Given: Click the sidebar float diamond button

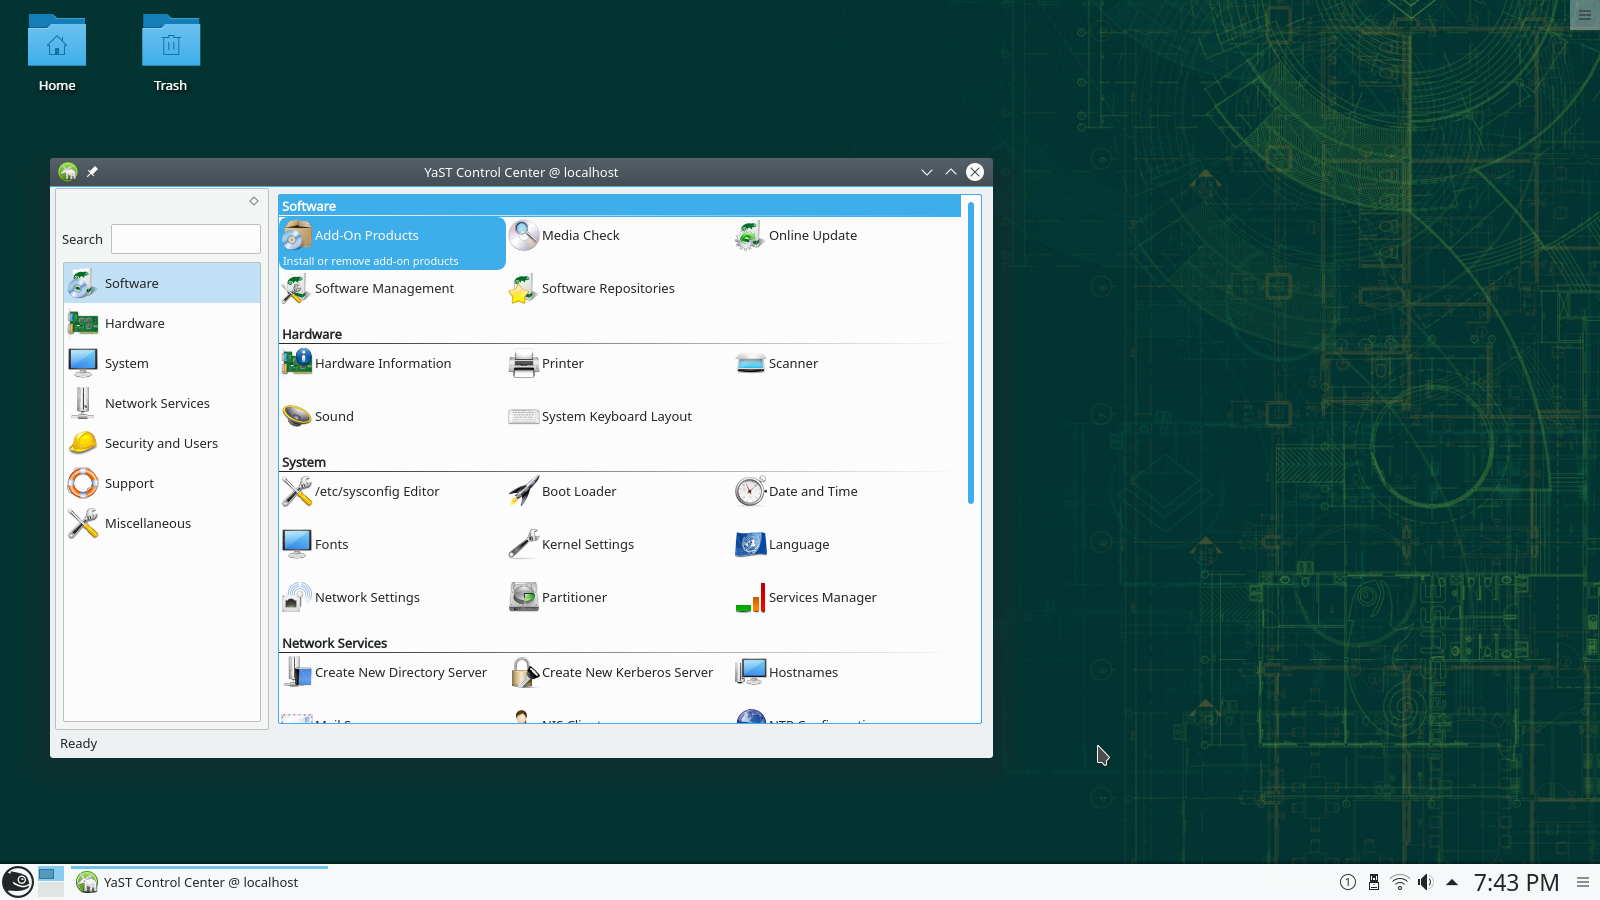Looking at the screenshot, I should (x=254, y=201).
